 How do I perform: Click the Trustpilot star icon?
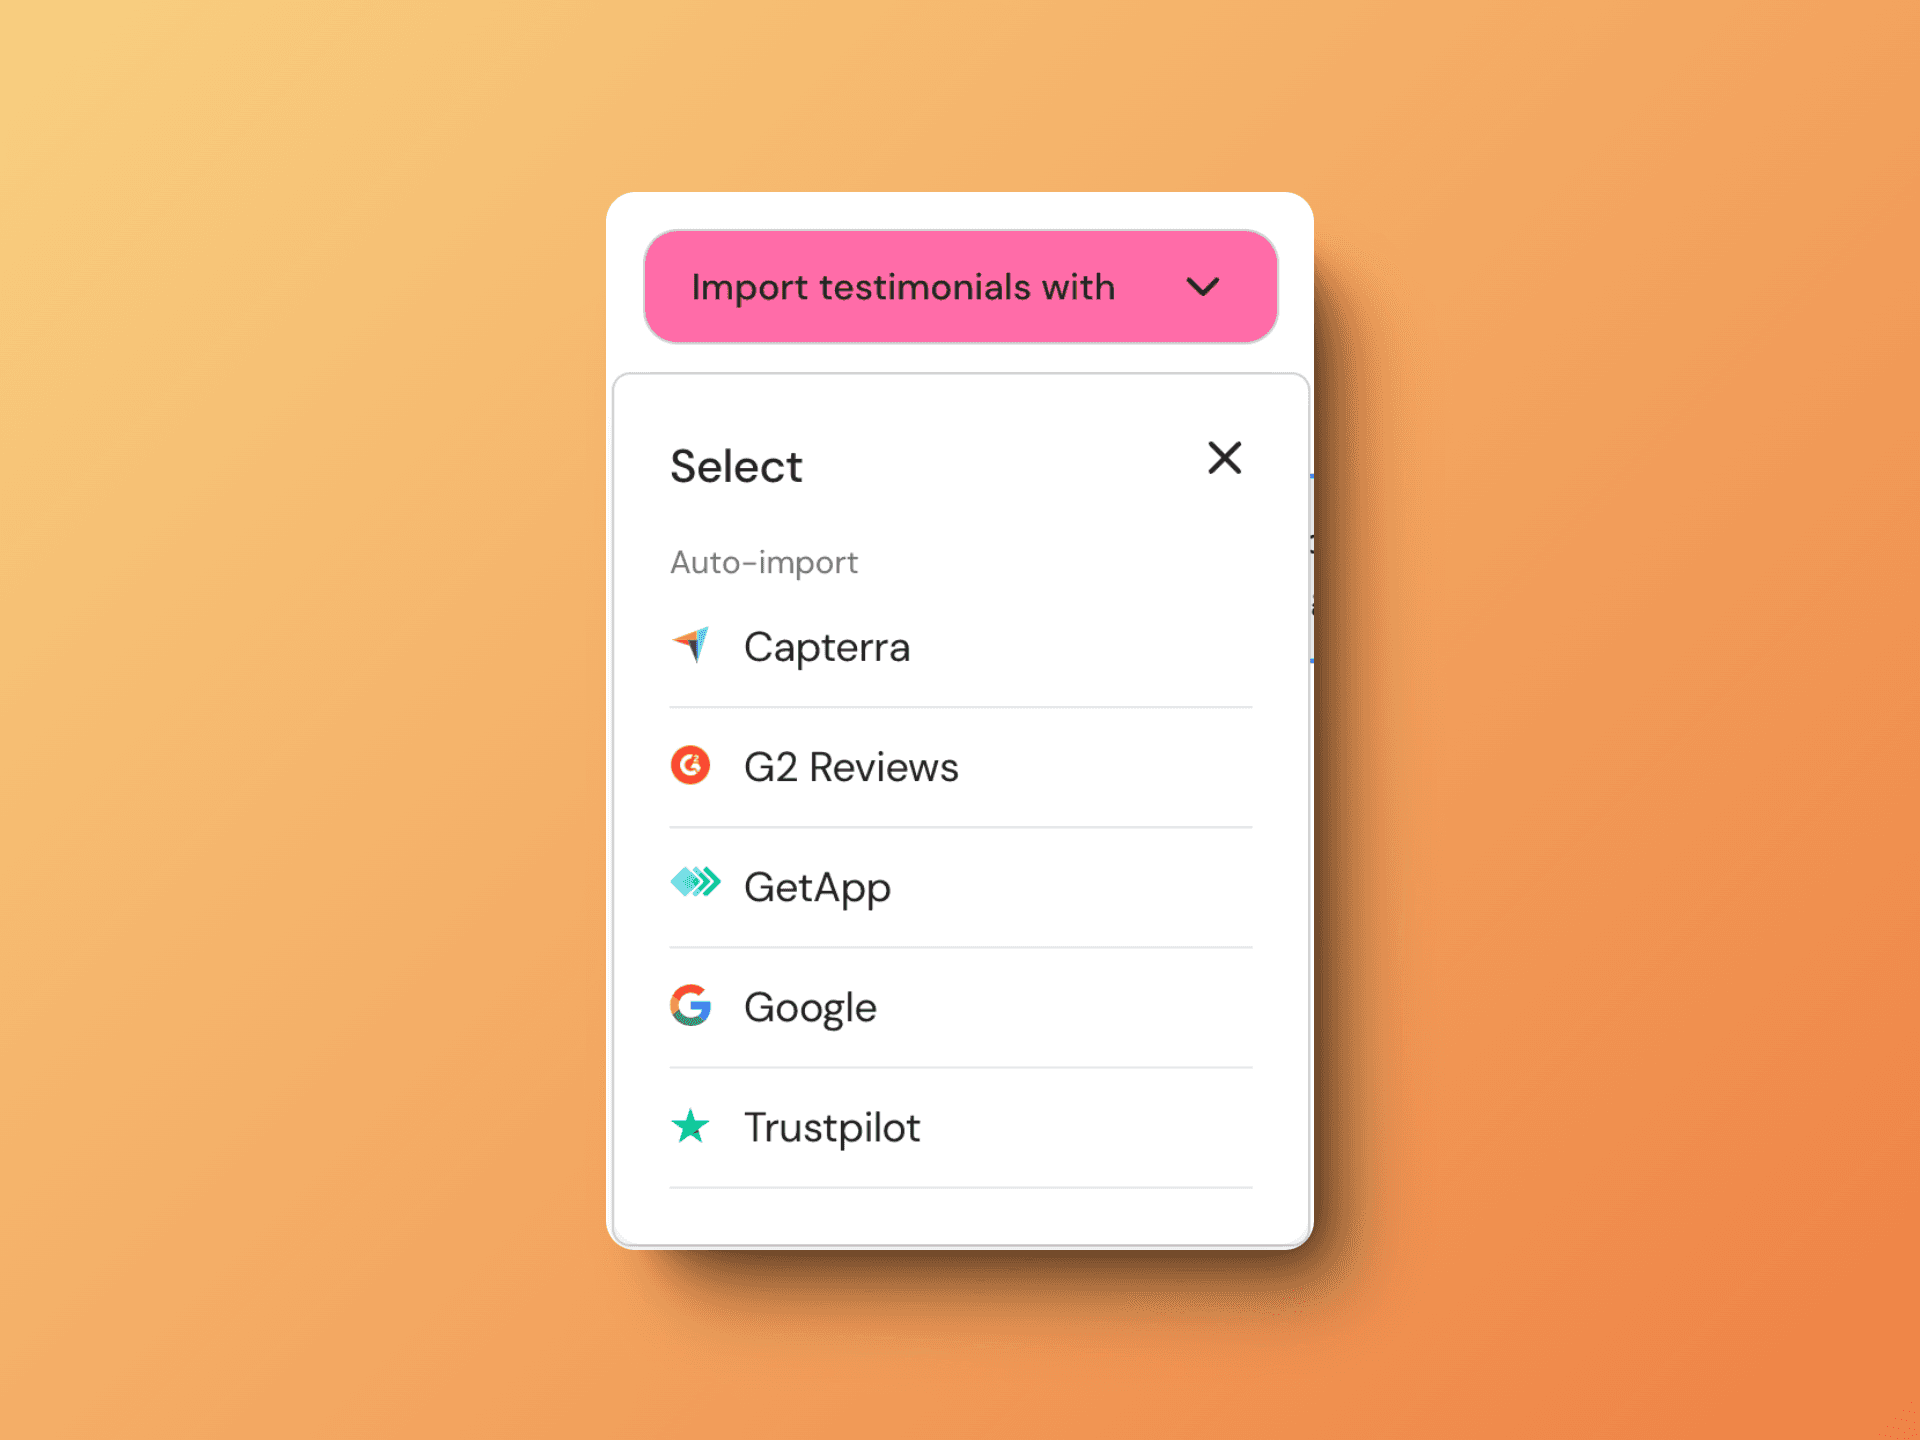pyautogui.click(x=691, y=1126)
